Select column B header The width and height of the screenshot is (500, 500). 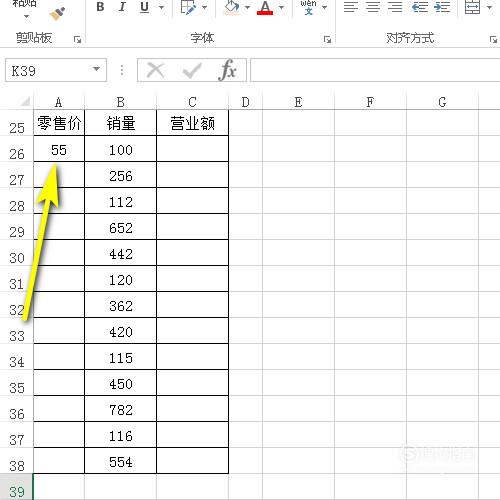click(x=120, y=102)
